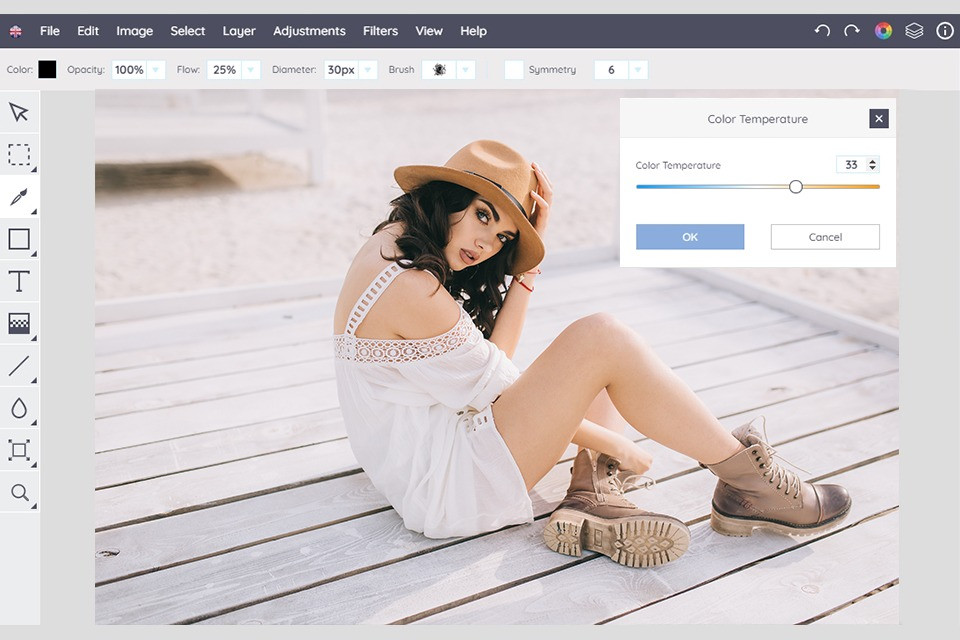This screenshot has width=960, height=640.
Task: Click the Color Temperature slider handle
Action: pyautogui.click(x=795, y=187)
